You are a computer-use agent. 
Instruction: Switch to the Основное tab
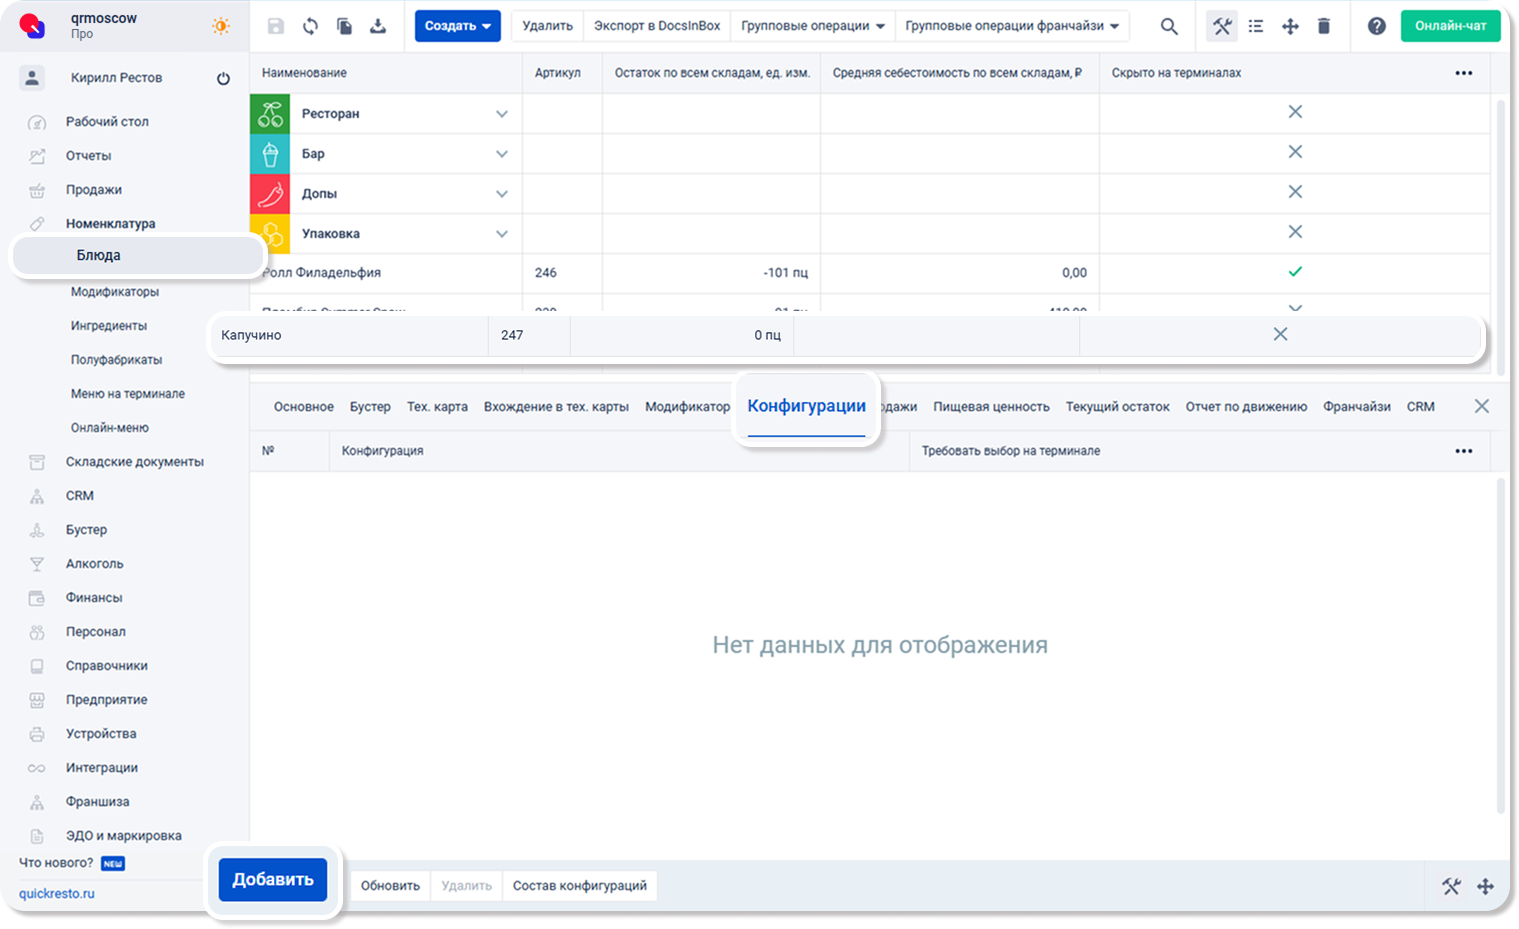point(304,407)
